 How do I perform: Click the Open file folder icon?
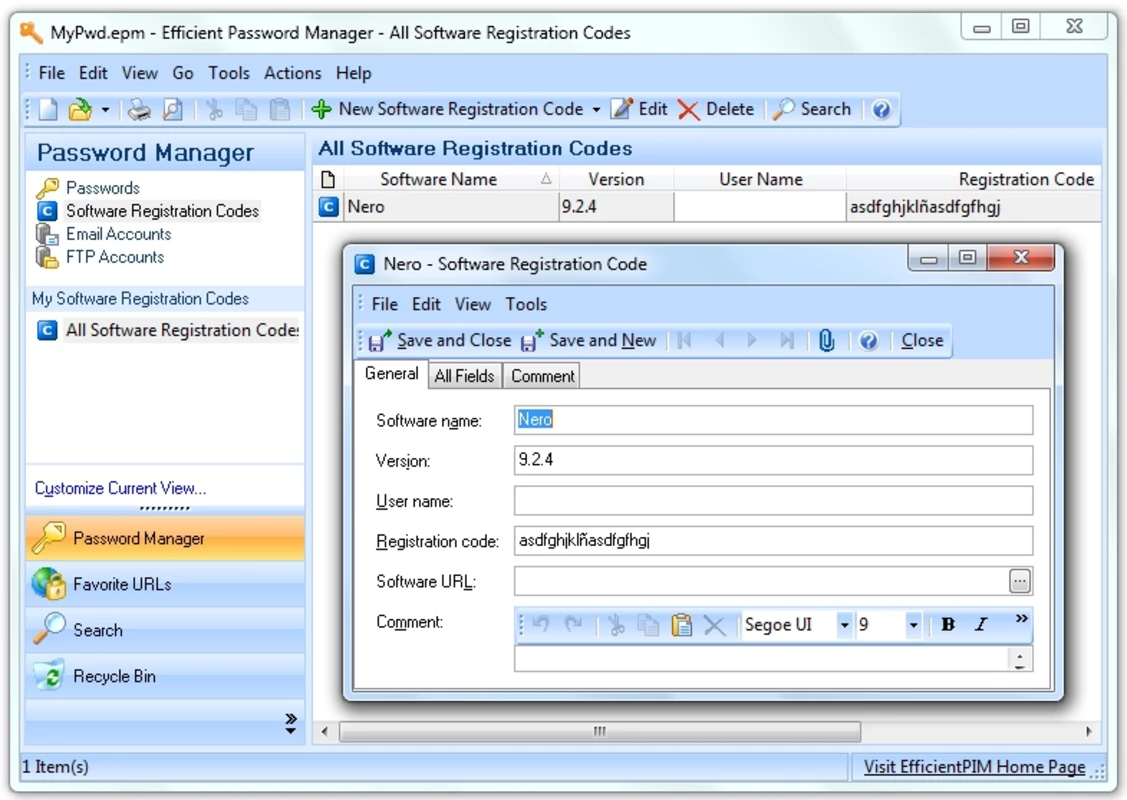click(80, 109)
